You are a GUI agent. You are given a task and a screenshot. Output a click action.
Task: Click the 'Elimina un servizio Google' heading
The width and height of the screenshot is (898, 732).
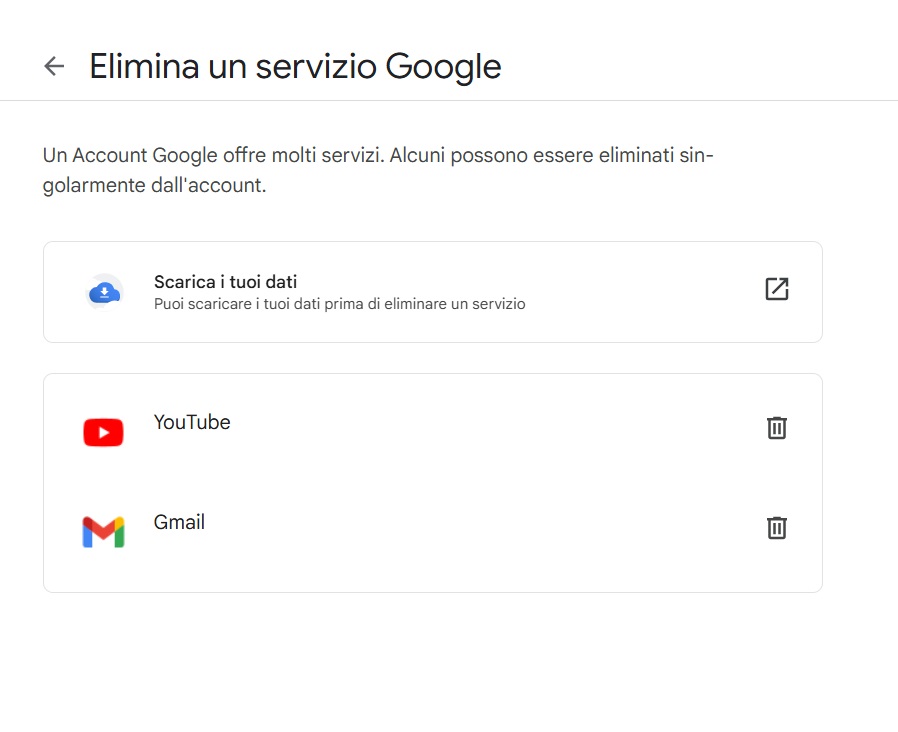(x=295, y=66)
